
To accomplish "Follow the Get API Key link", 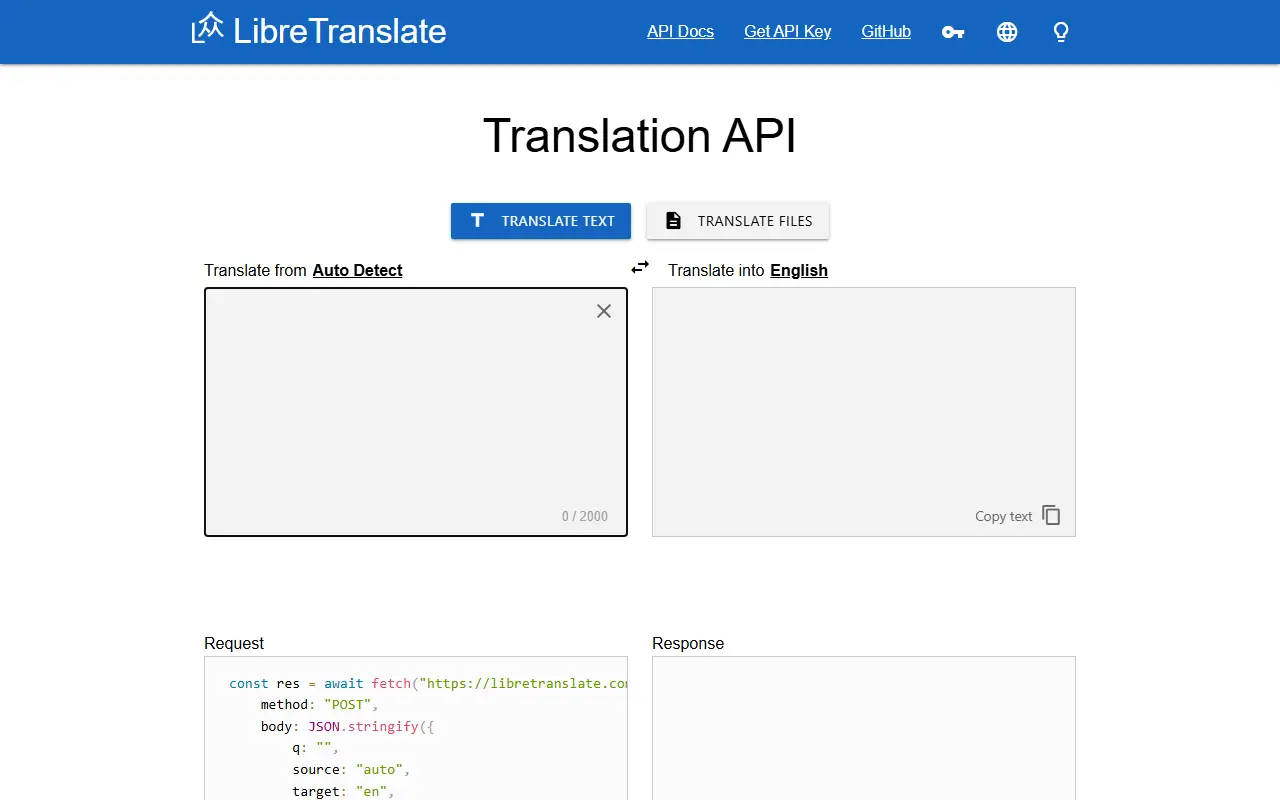I will (x=788, y=31).
